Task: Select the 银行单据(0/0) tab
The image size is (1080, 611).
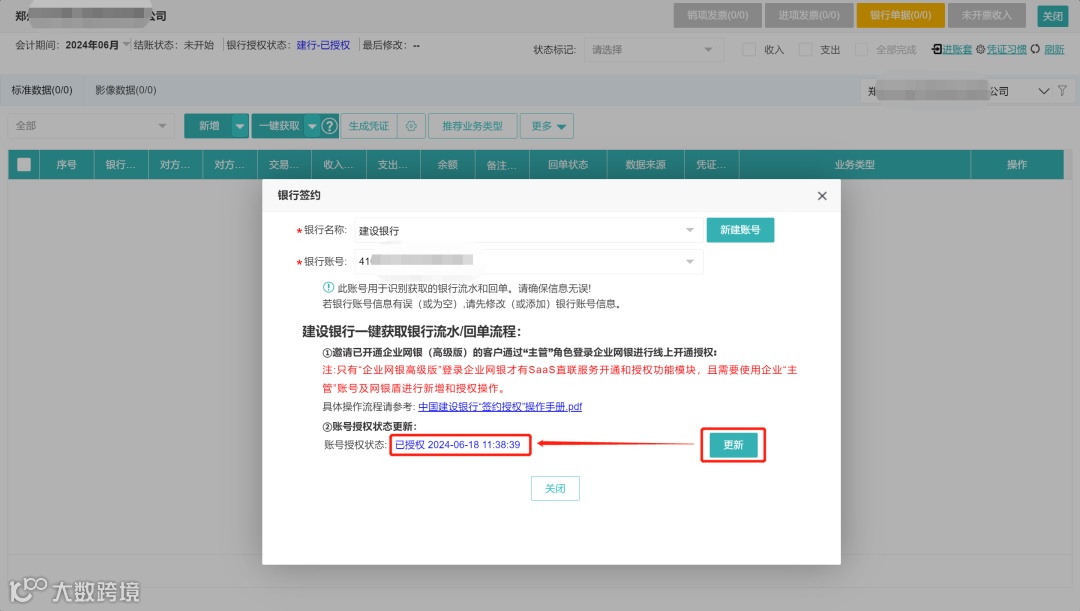Action: click(900, 15)
